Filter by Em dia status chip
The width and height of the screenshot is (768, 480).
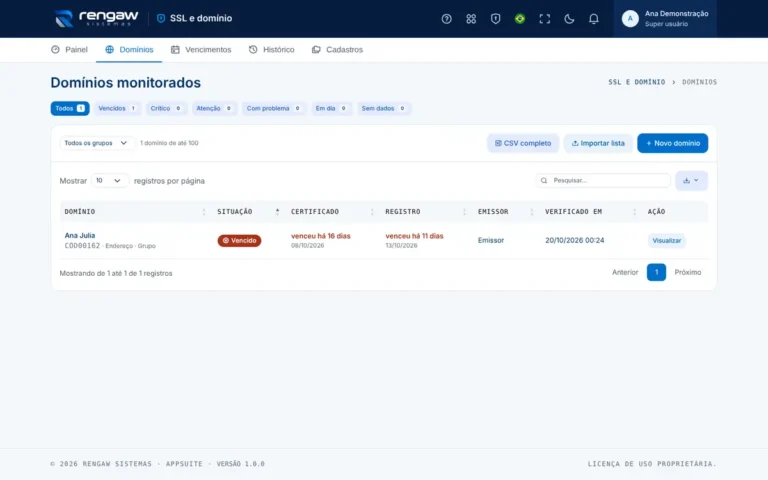331,108
